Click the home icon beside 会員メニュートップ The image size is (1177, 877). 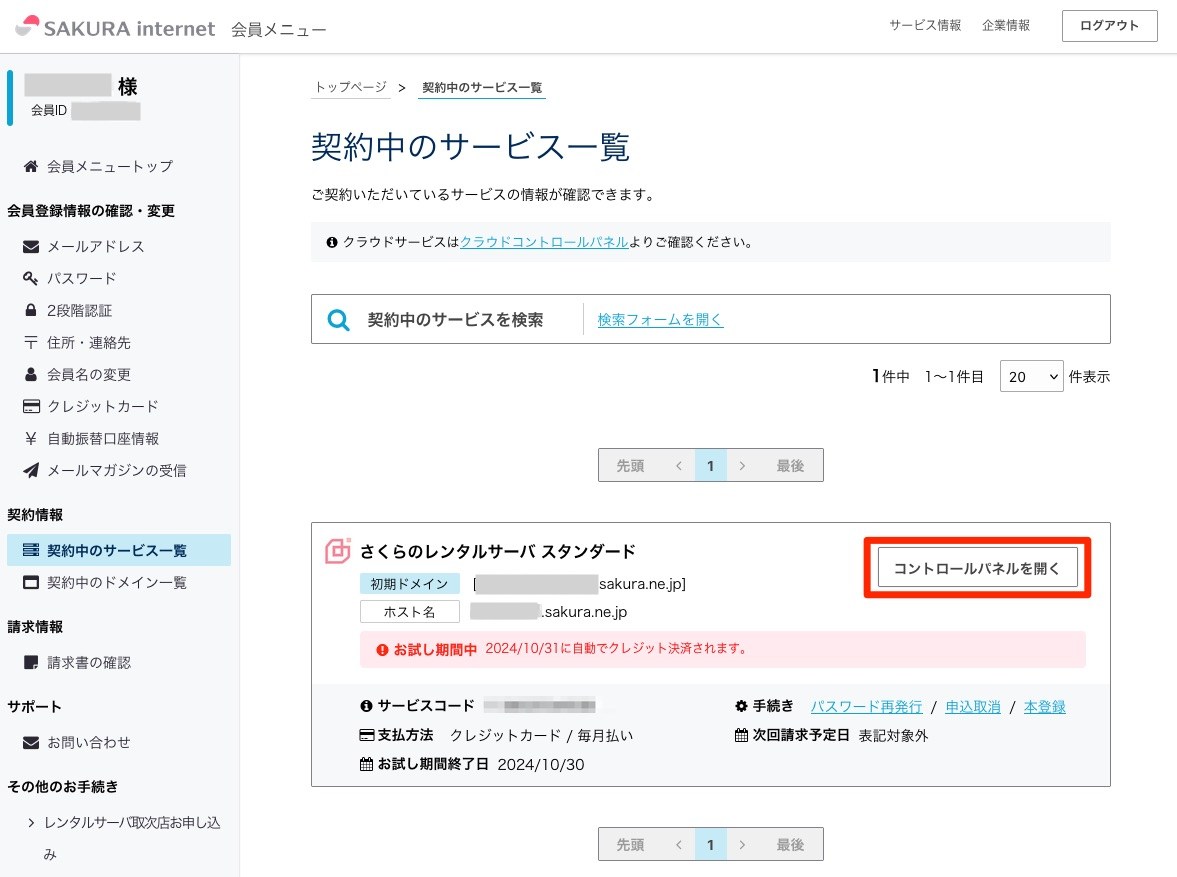pyautogui.click(x=31, y=166)
